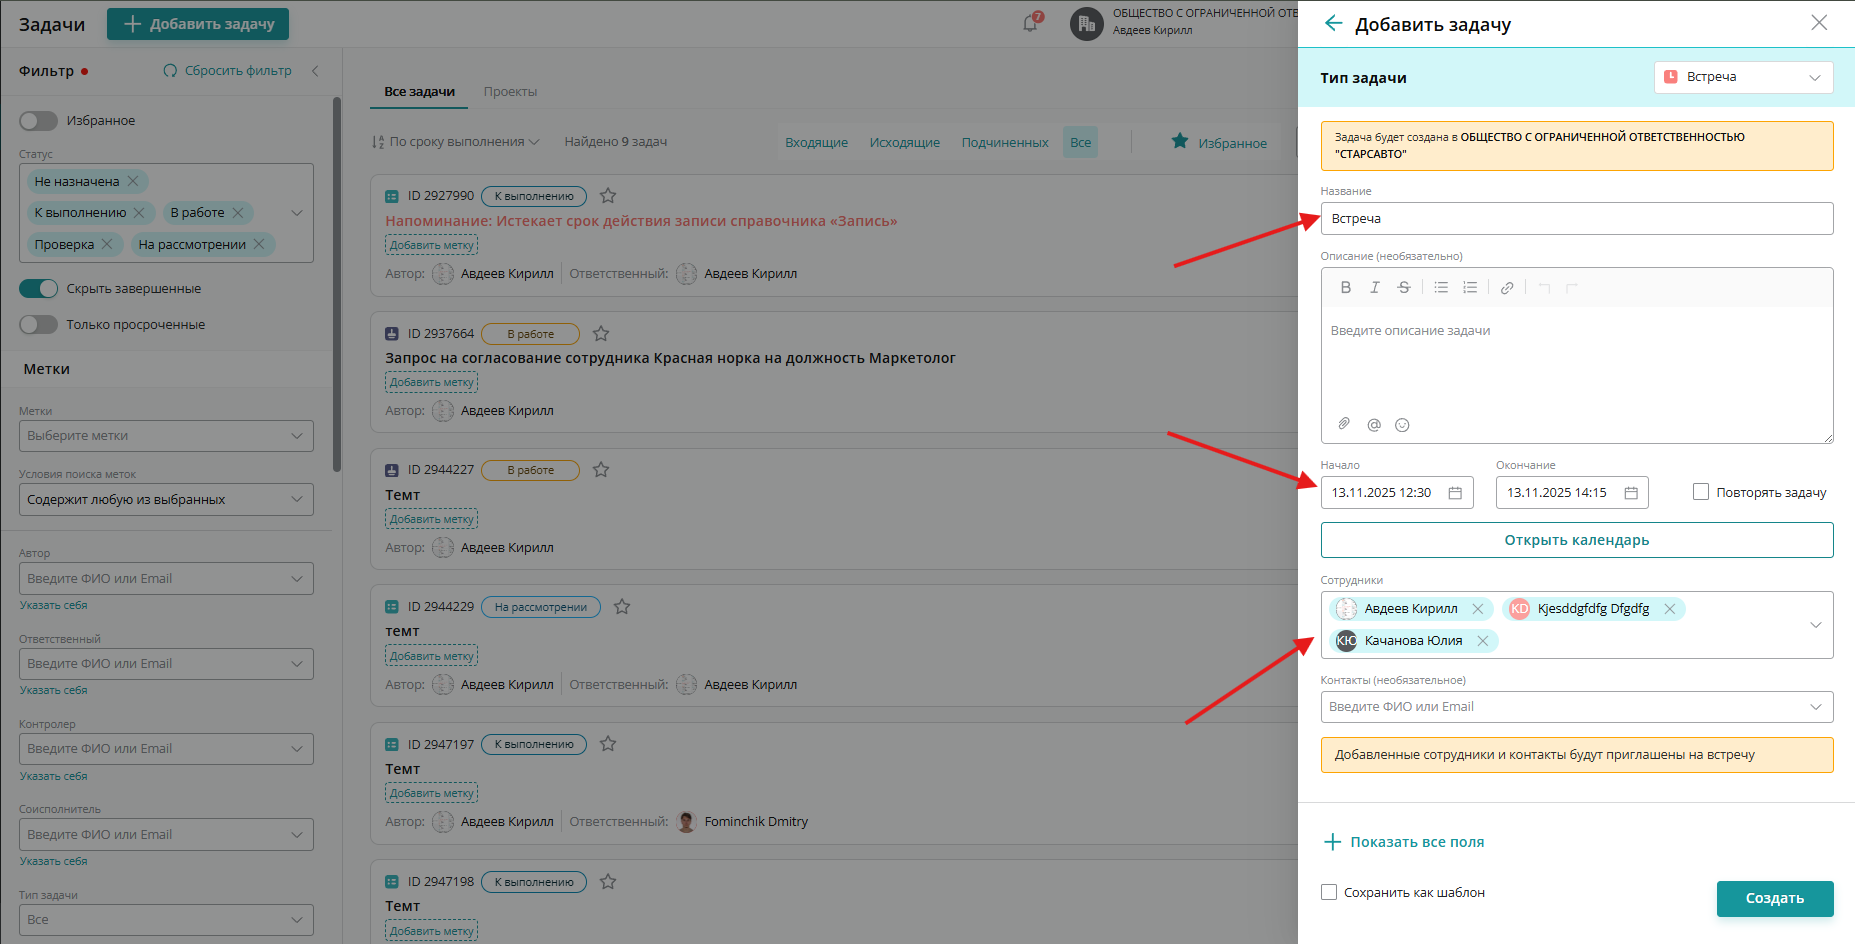Click 'Добавить метку' on task ID 2927990
1855x944 pixels.
[431, 245]
